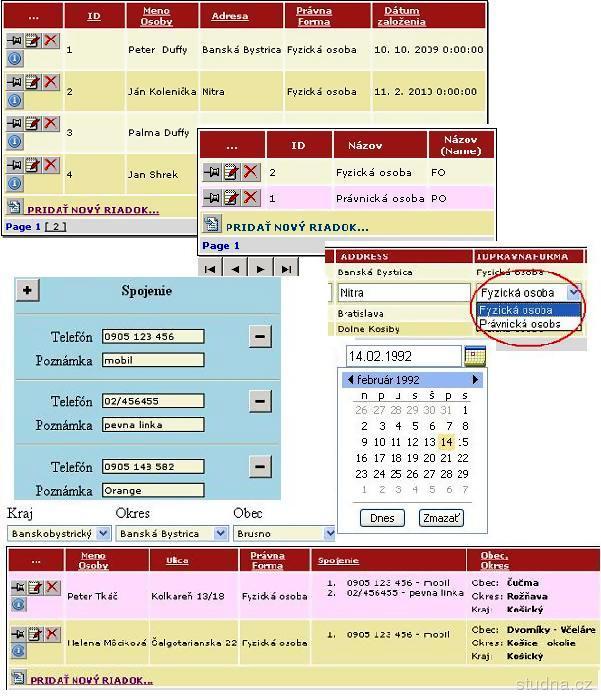This screenshot has width=601, height=696.
Task: Click the Bratislava row in address grid
Action: click(x=360, y=313)
